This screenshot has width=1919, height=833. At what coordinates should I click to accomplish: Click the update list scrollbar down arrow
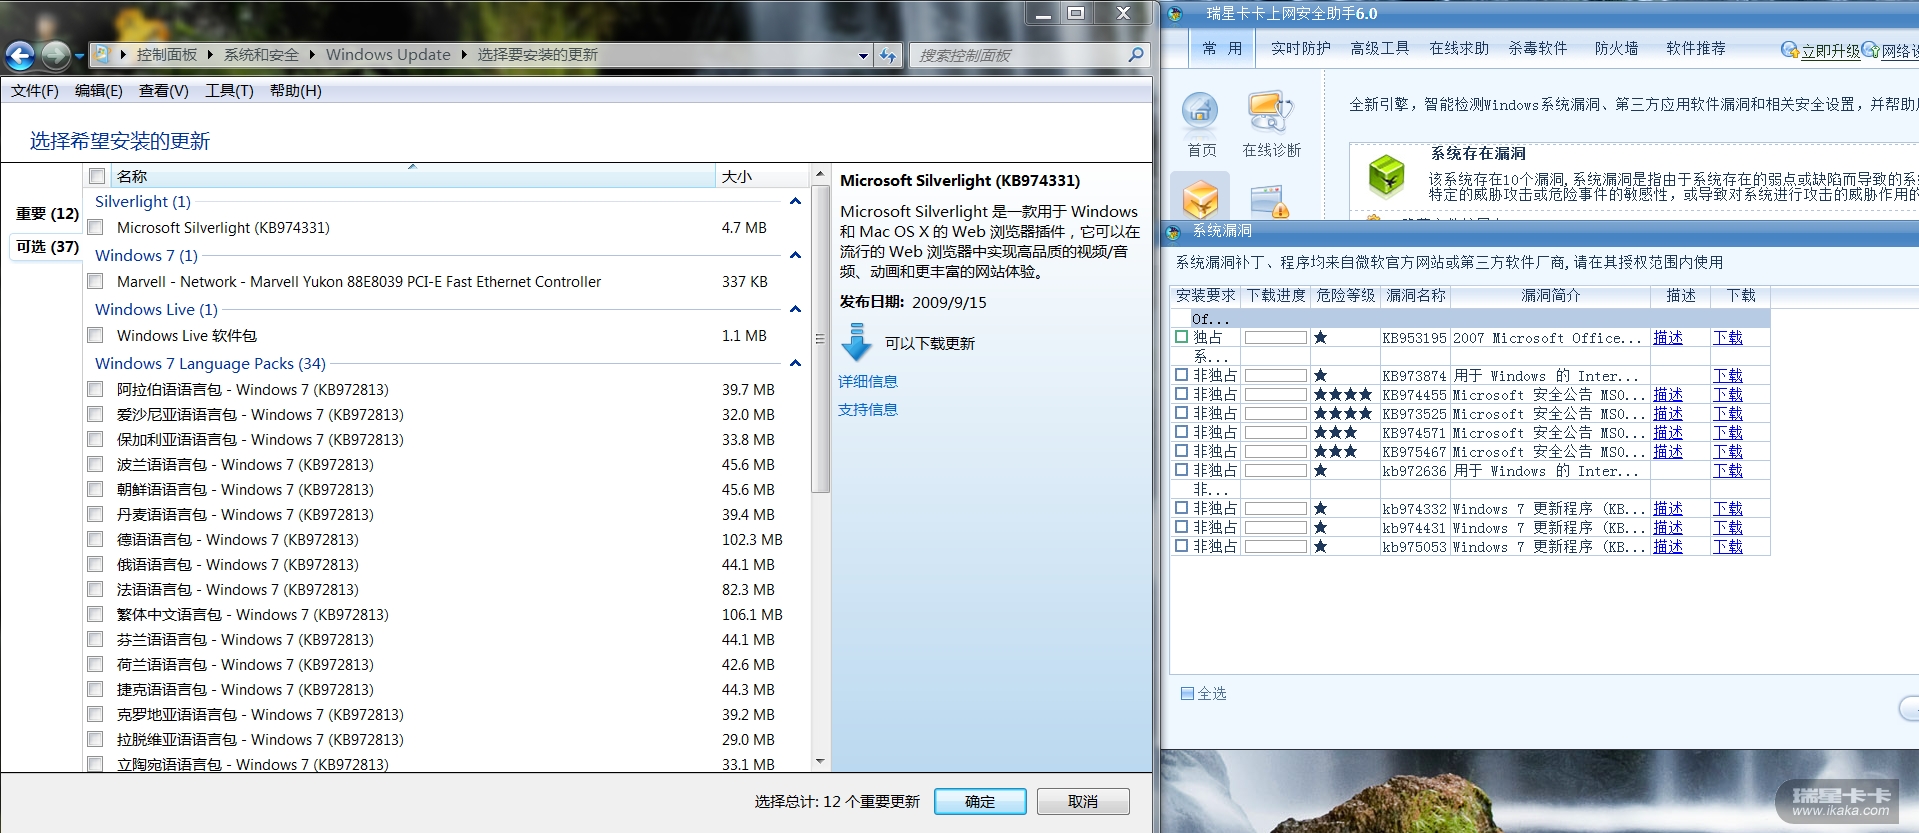coord(820,761)
